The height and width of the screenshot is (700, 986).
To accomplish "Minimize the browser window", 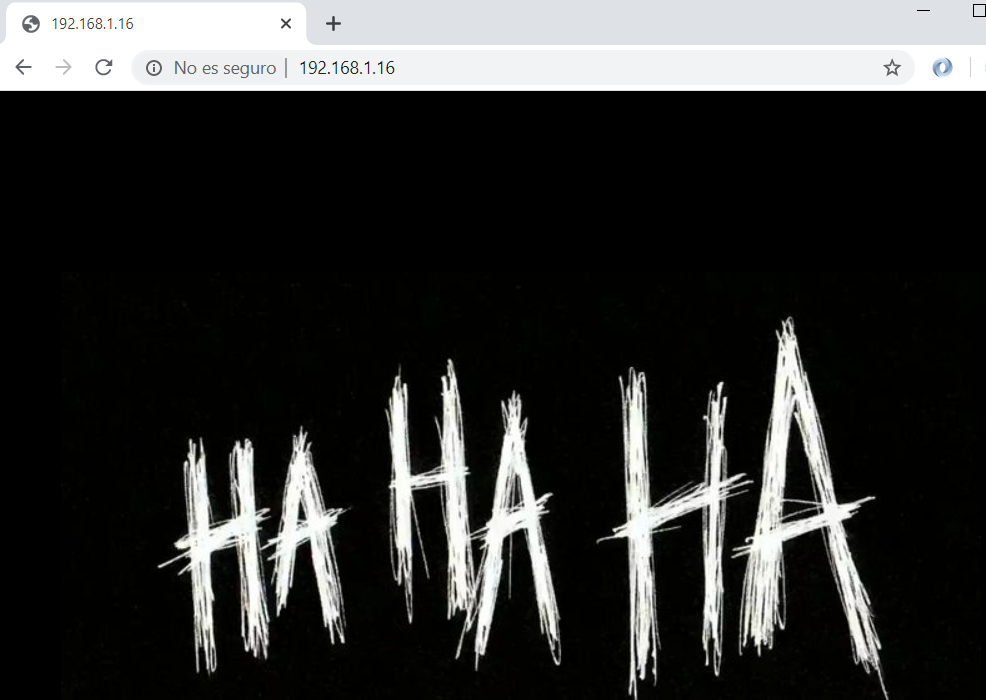I will 924,11.
